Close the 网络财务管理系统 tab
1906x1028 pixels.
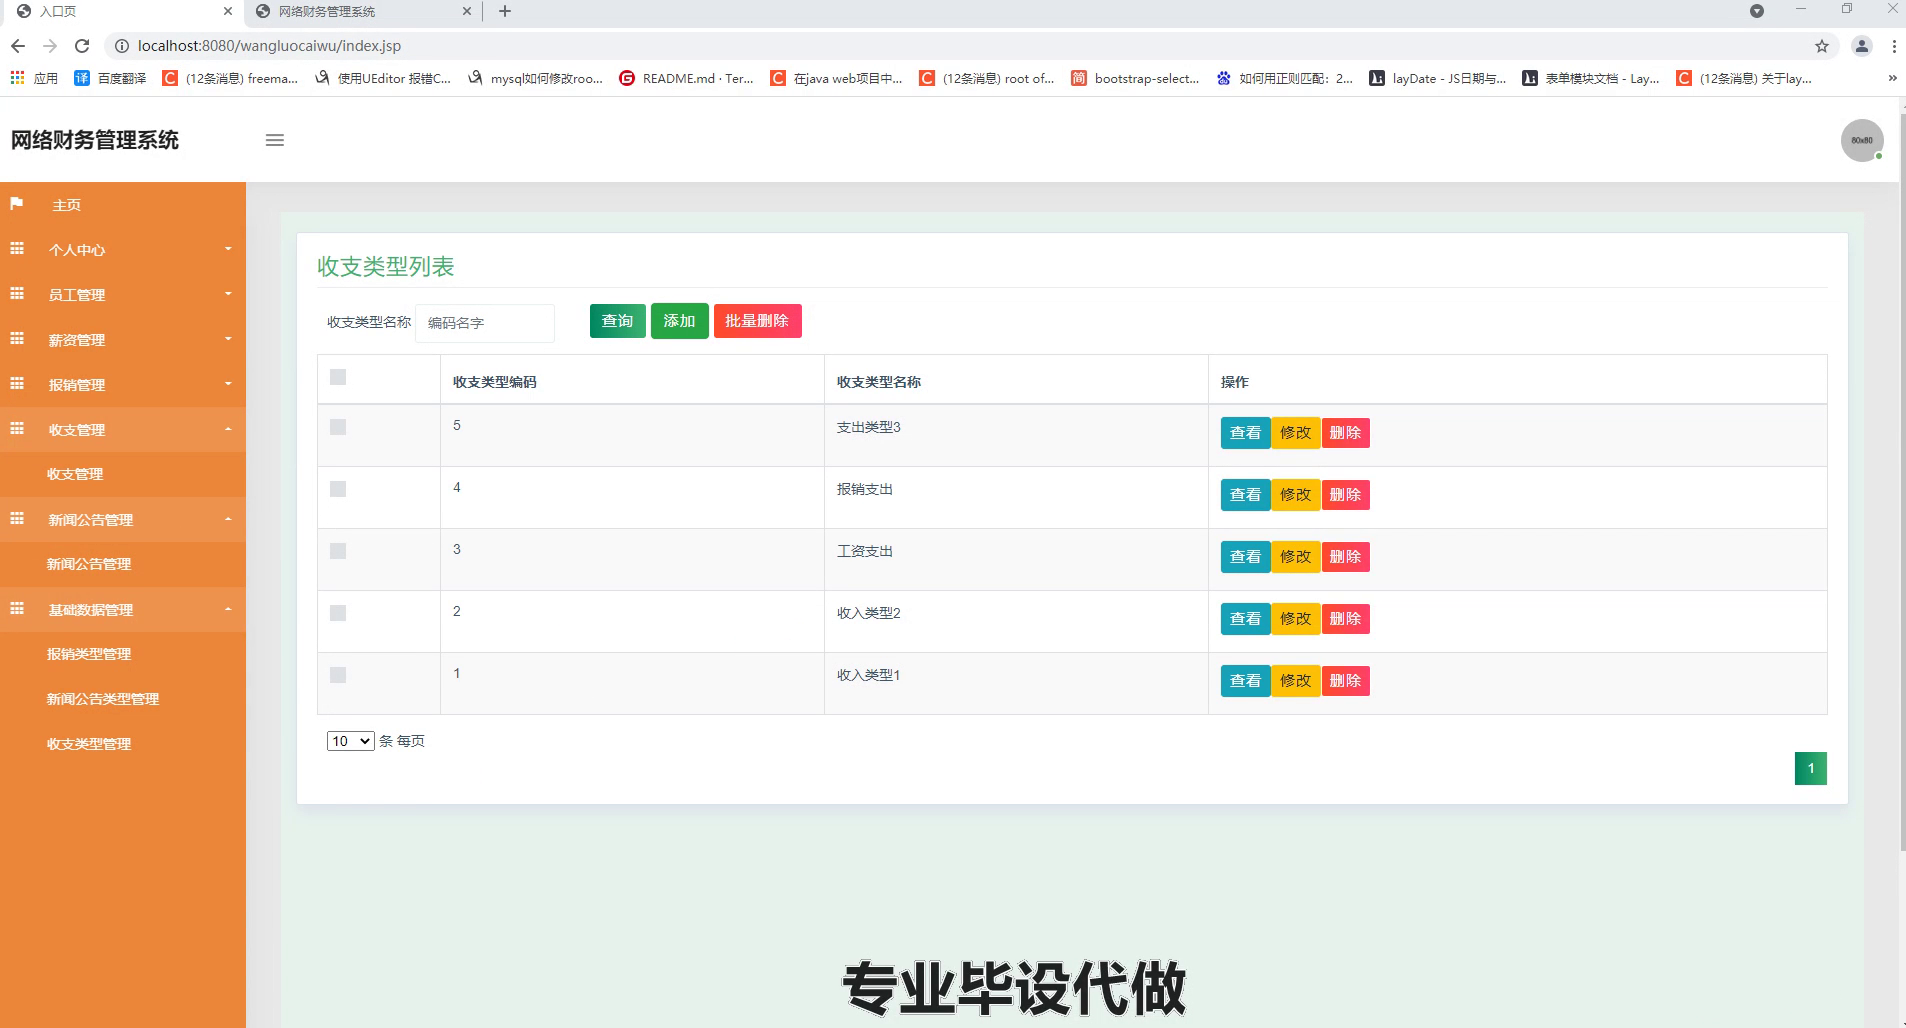click(467, 11)
